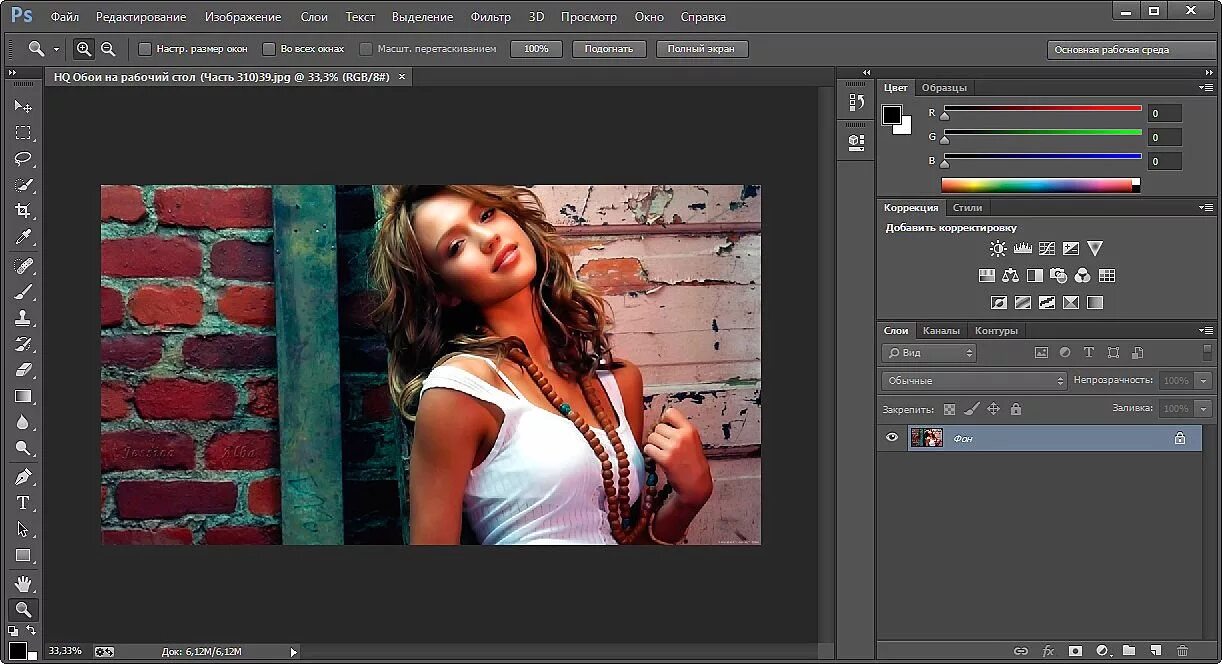The image size is (1222, 664).
Task: Add a Levels adjustment
Action: (x=1022, y=248)
